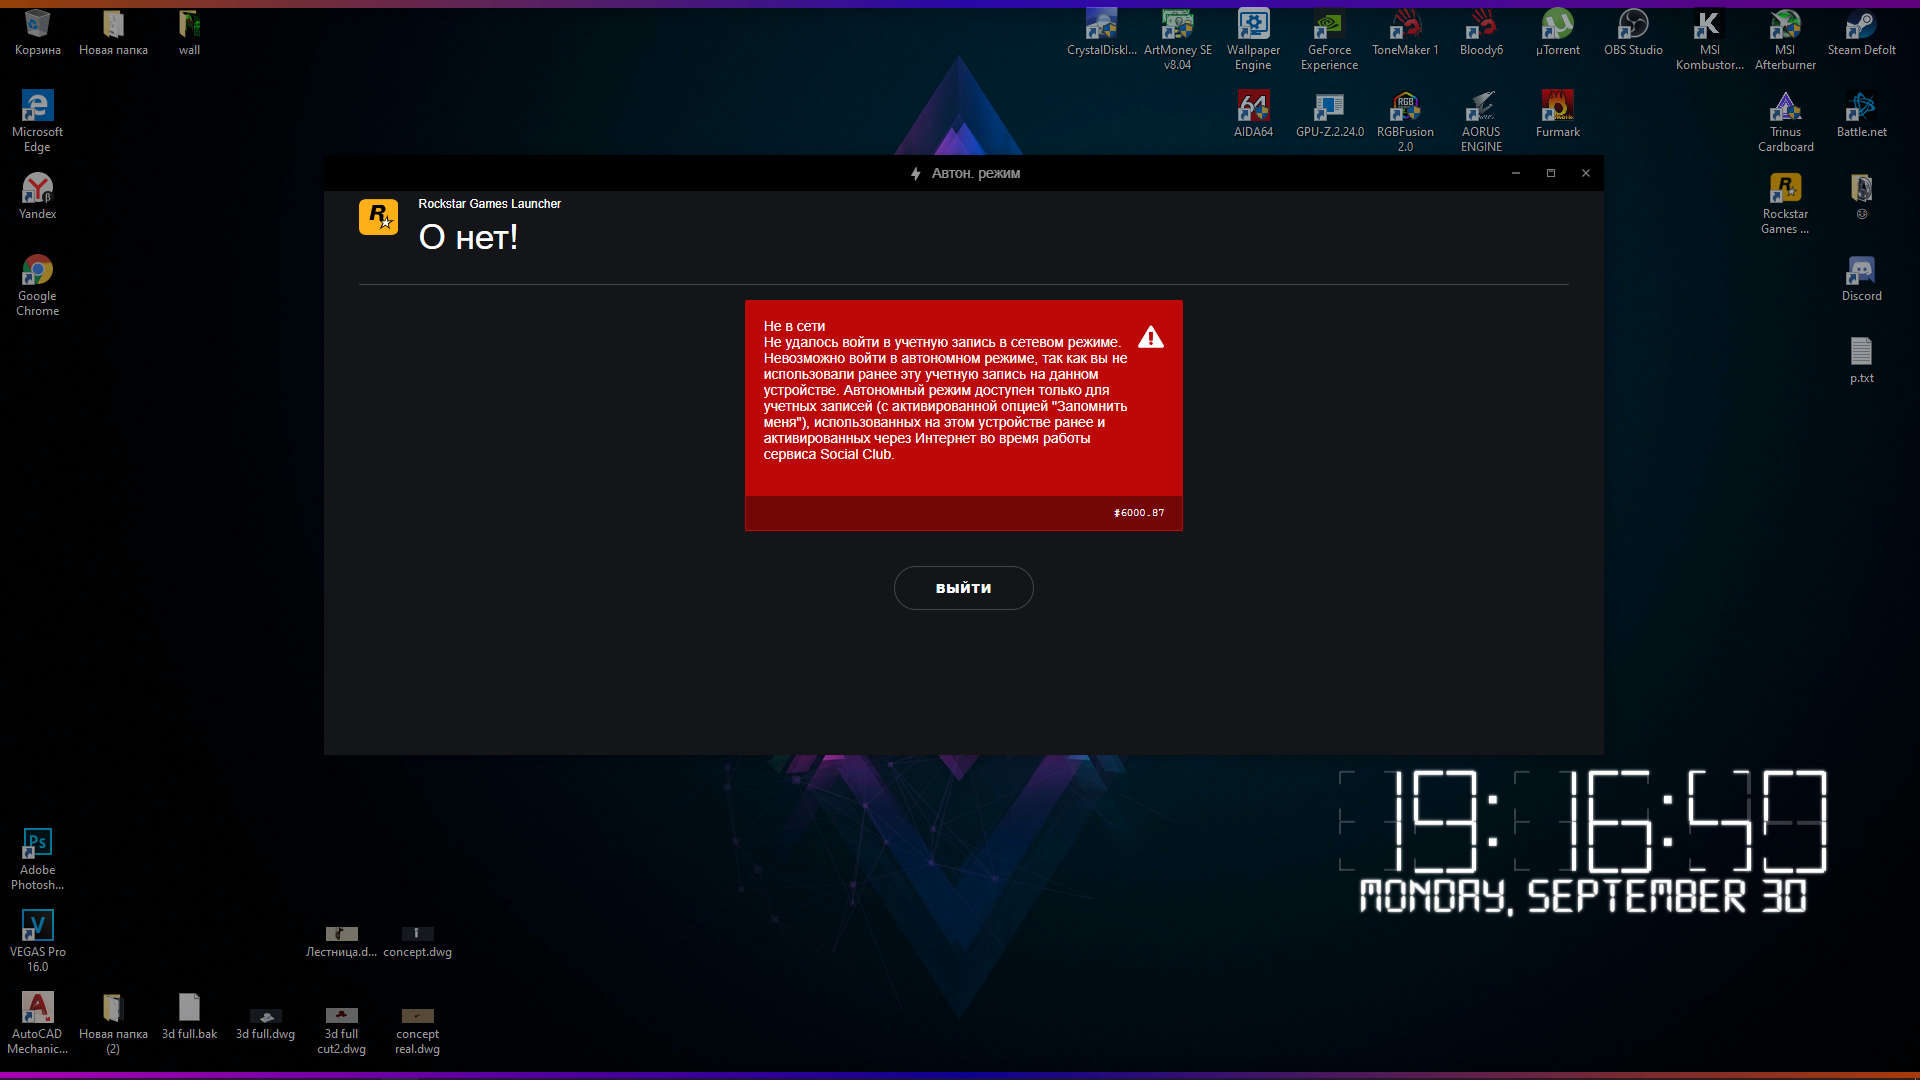Click the Rockstar Games logo in the launcher

pyautogui.click(x=378, y=217)
